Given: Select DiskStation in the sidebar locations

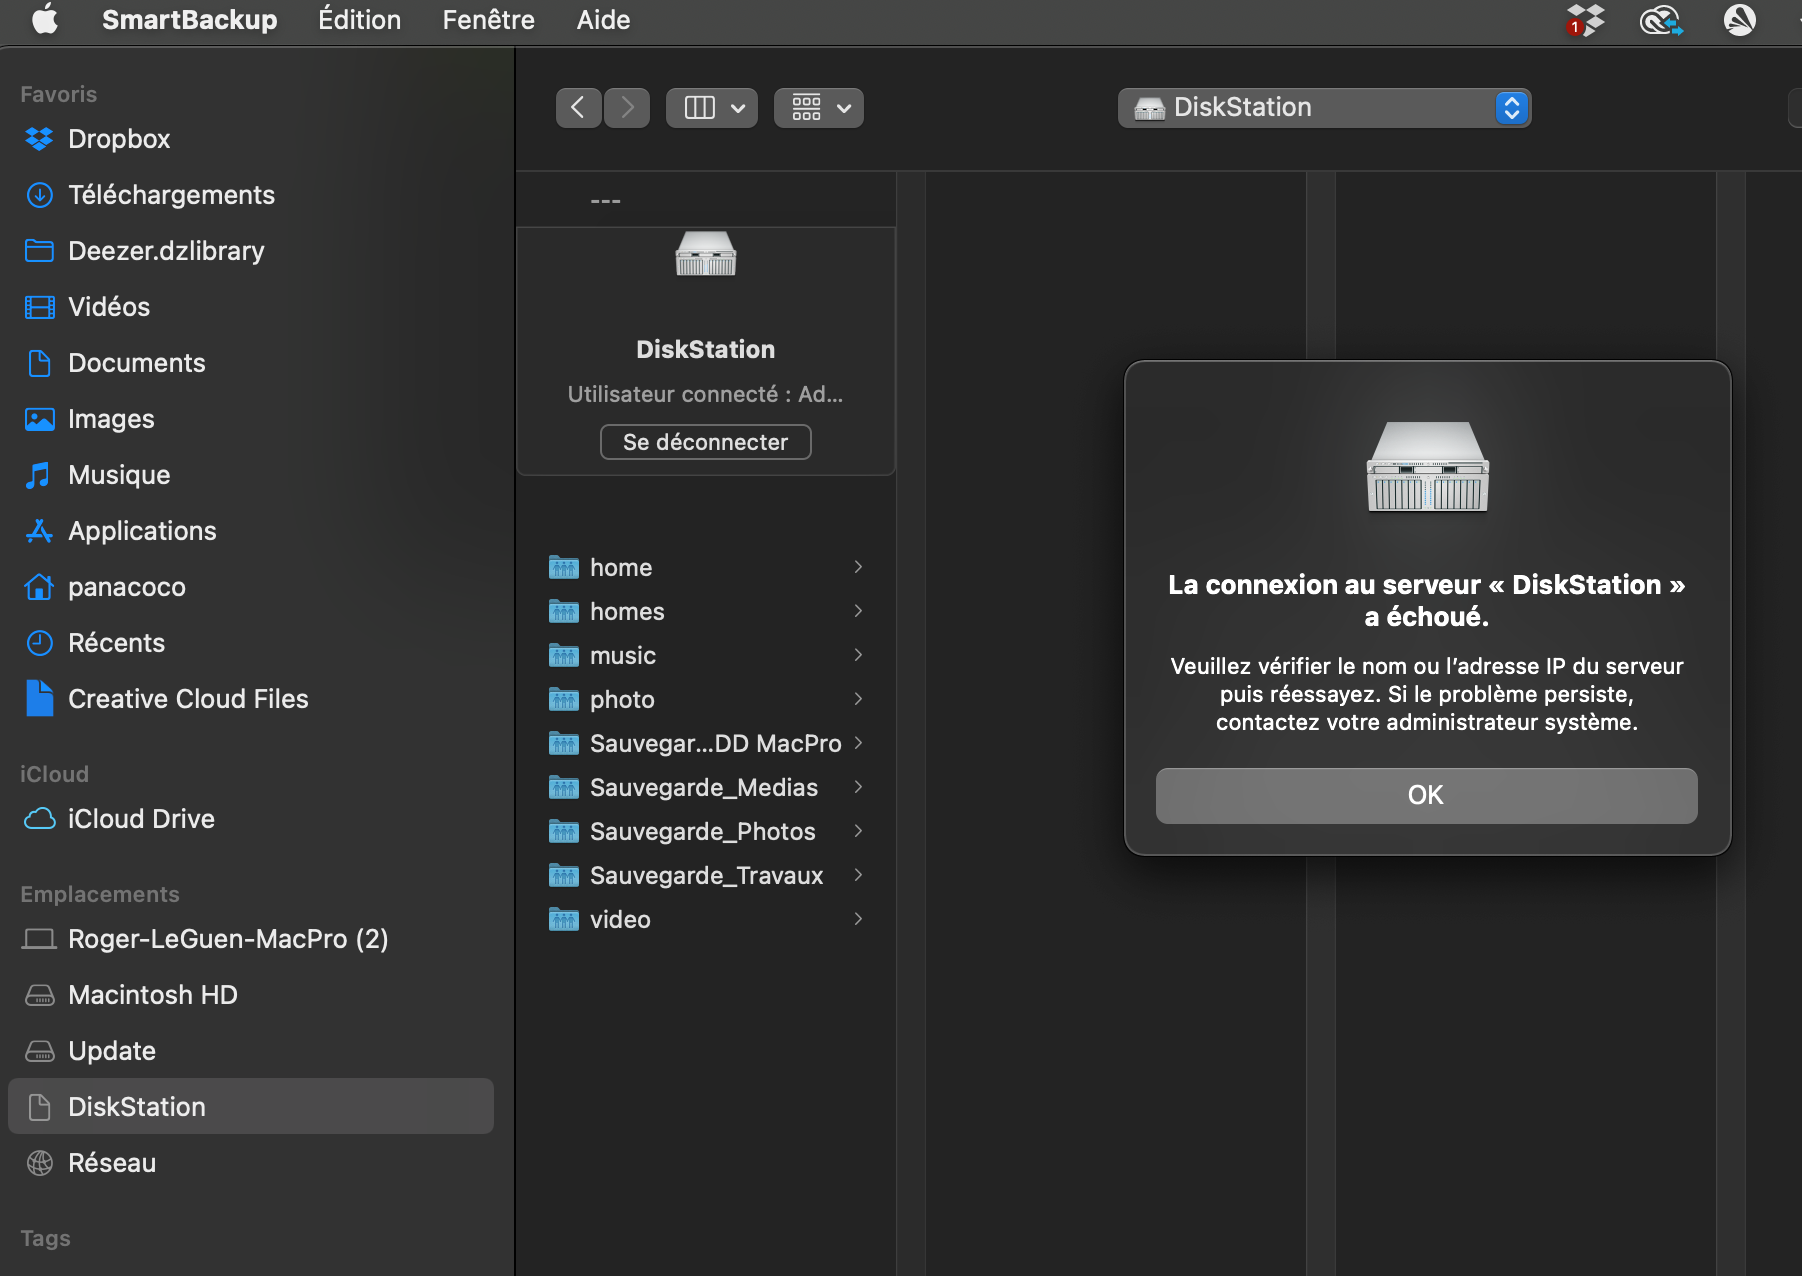Looking at the screenshot, I should [x=251, y=1106].
